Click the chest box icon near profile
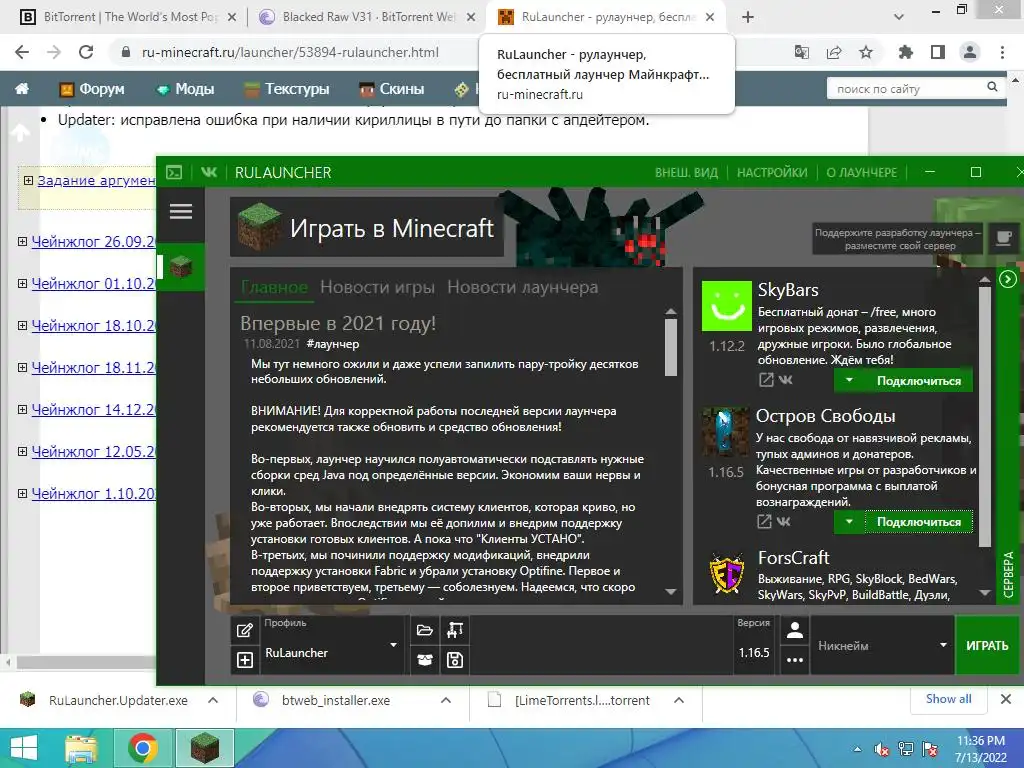The width and height of the screenshot is (1024, 768). (424, 660)
